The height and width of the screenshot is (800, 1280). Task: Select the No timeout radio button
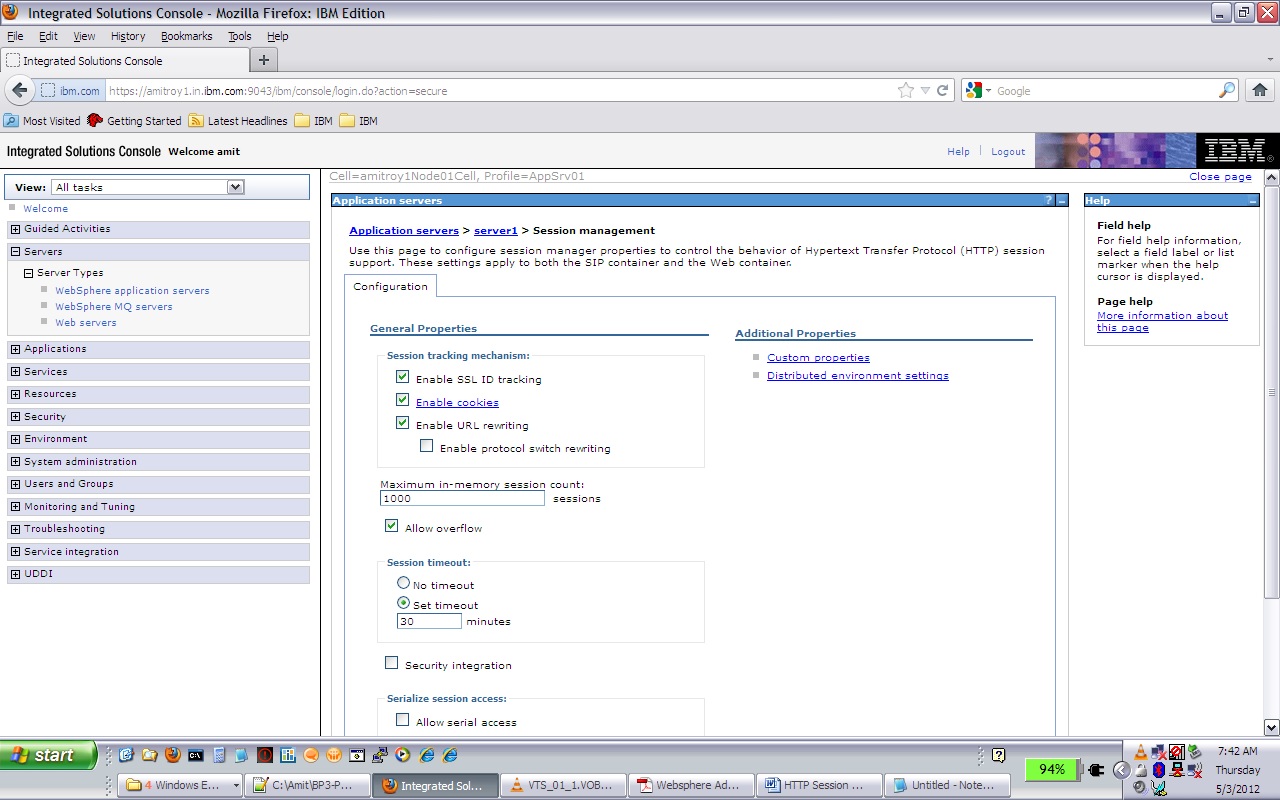[403, 582]
